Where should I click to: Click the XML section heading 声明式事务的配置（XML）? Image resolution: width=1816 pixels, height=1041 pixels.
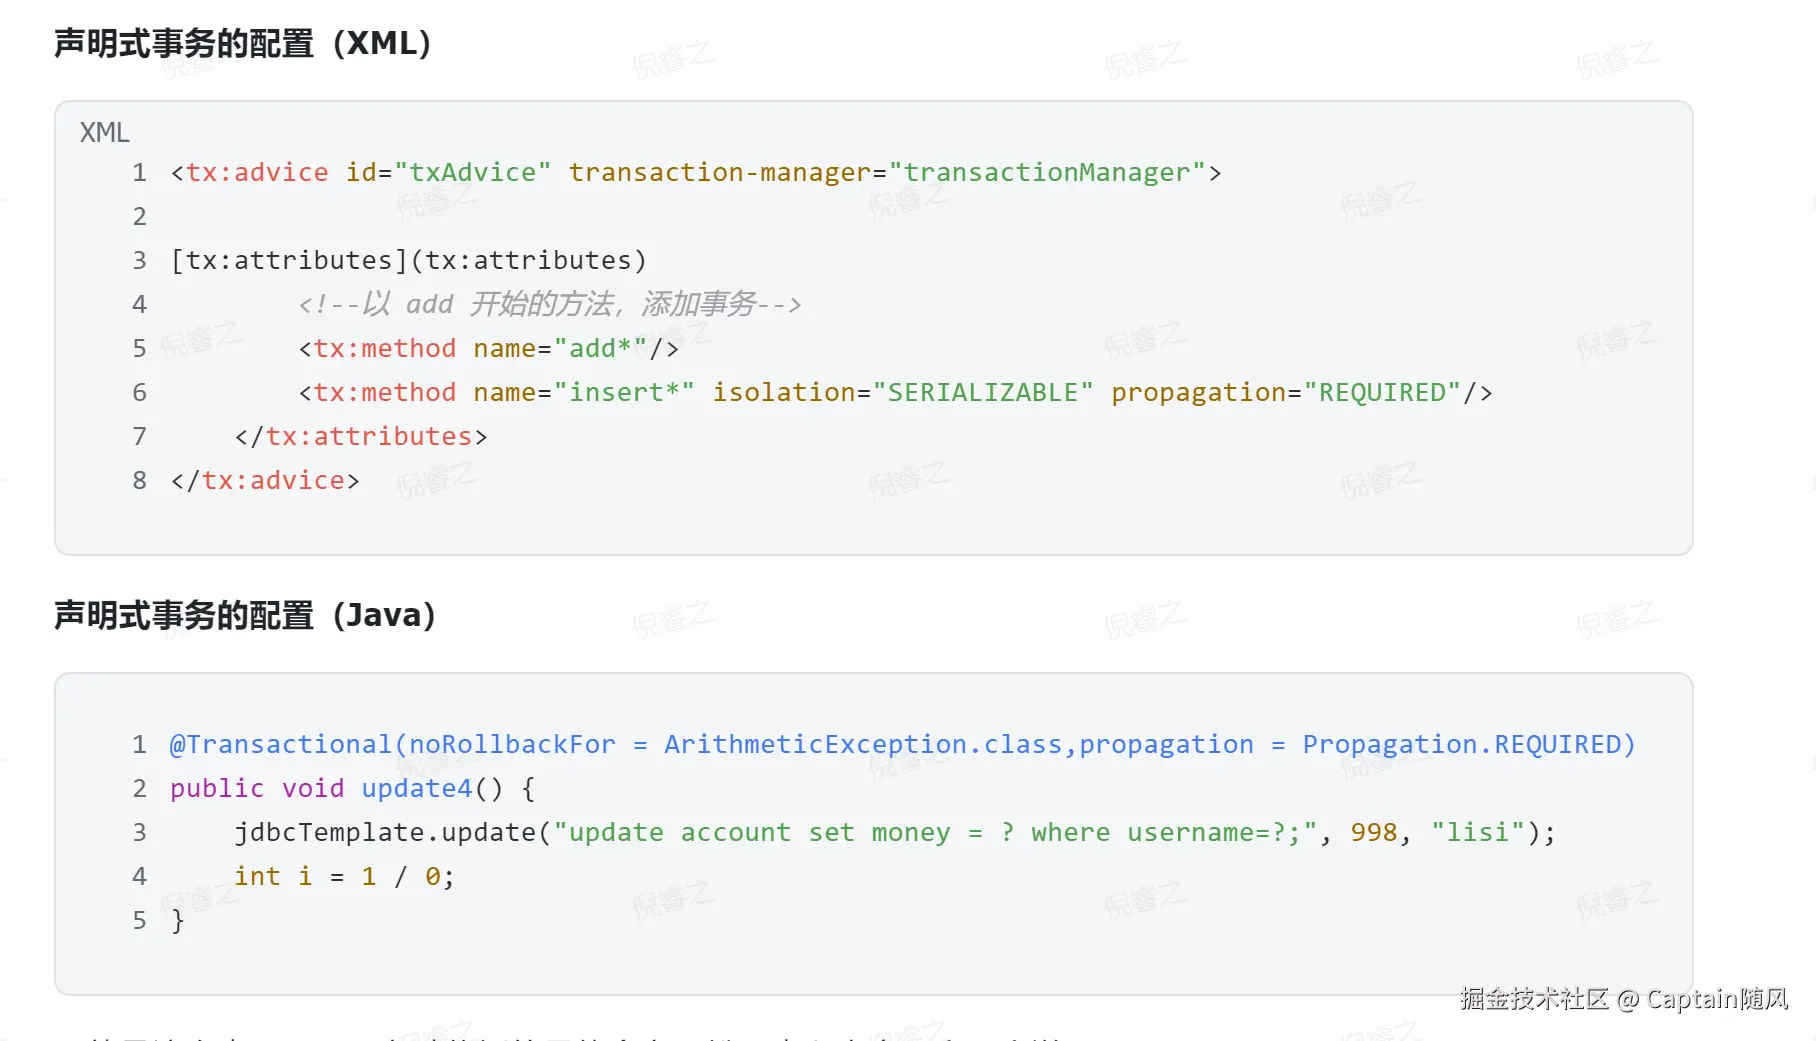[242, 44]
